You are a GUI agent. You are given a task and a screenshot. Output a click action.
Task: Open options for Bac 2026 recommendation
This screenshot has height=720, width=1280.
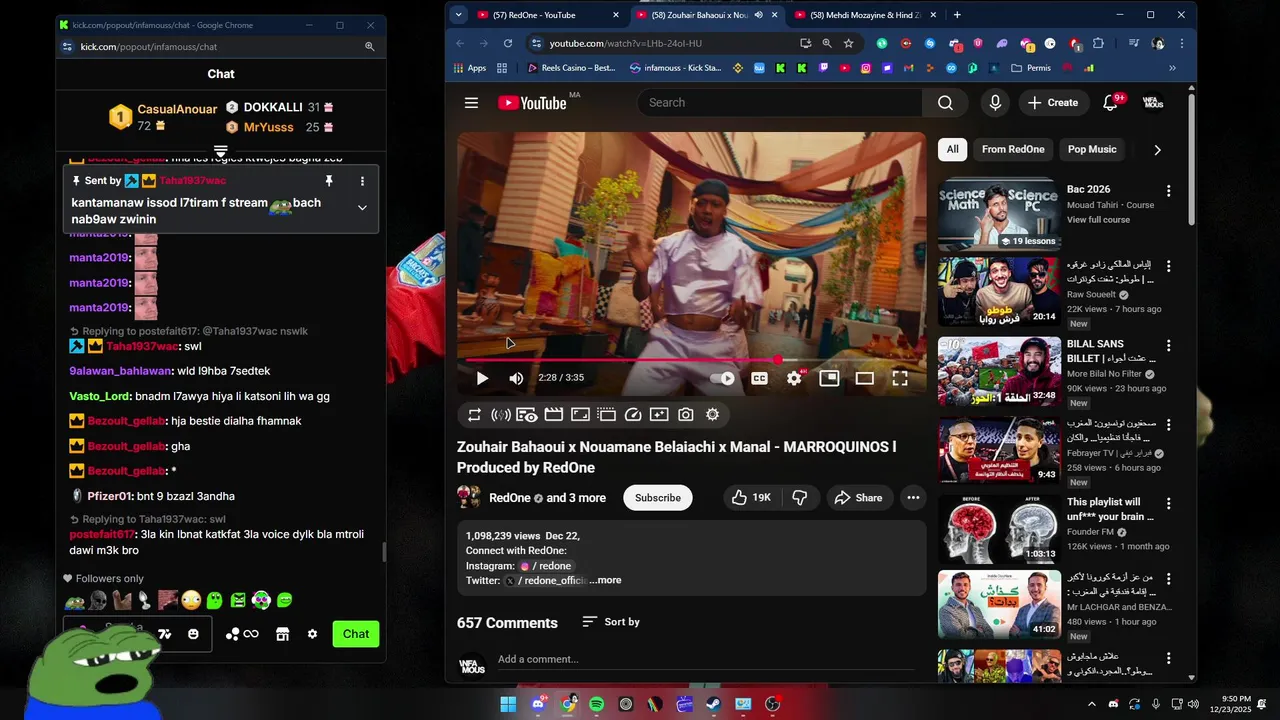click(x=1168, y=191)
